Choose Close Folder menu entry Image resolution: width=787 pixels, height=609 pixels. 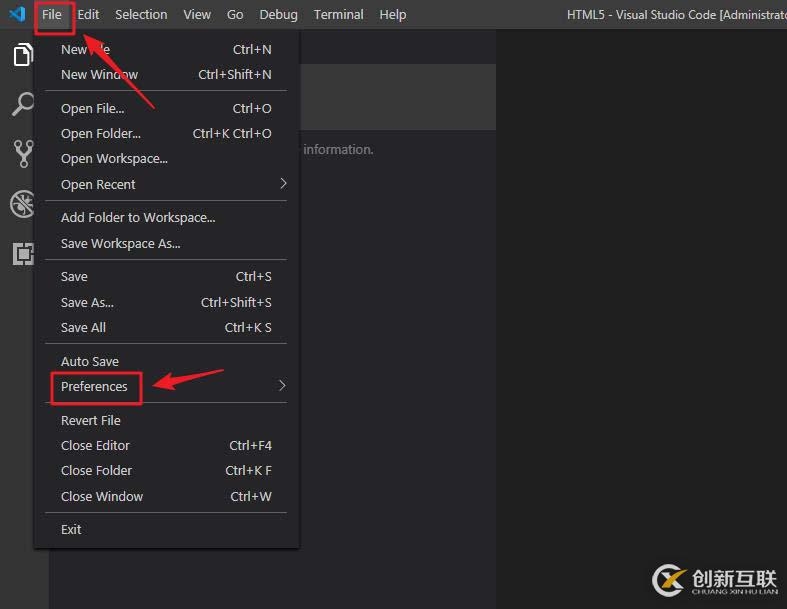coord(166,470)
